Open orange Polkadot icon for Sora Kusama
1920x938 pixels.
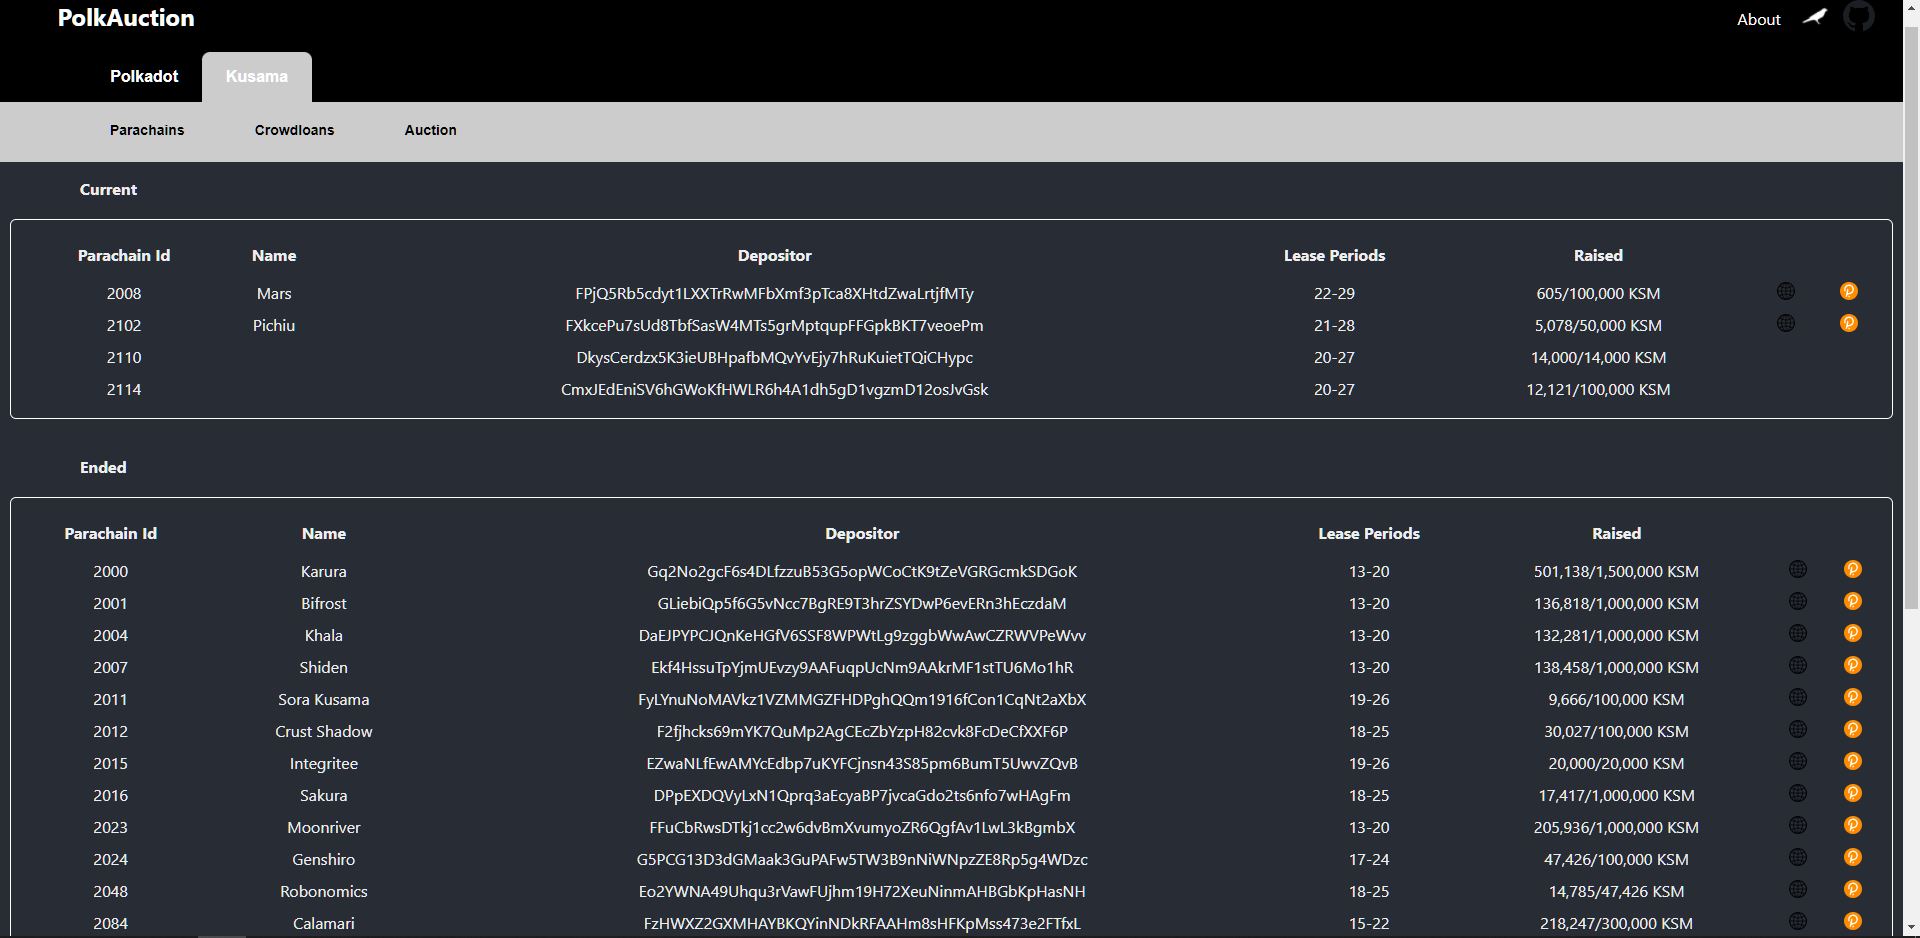tap(1853, 697)
